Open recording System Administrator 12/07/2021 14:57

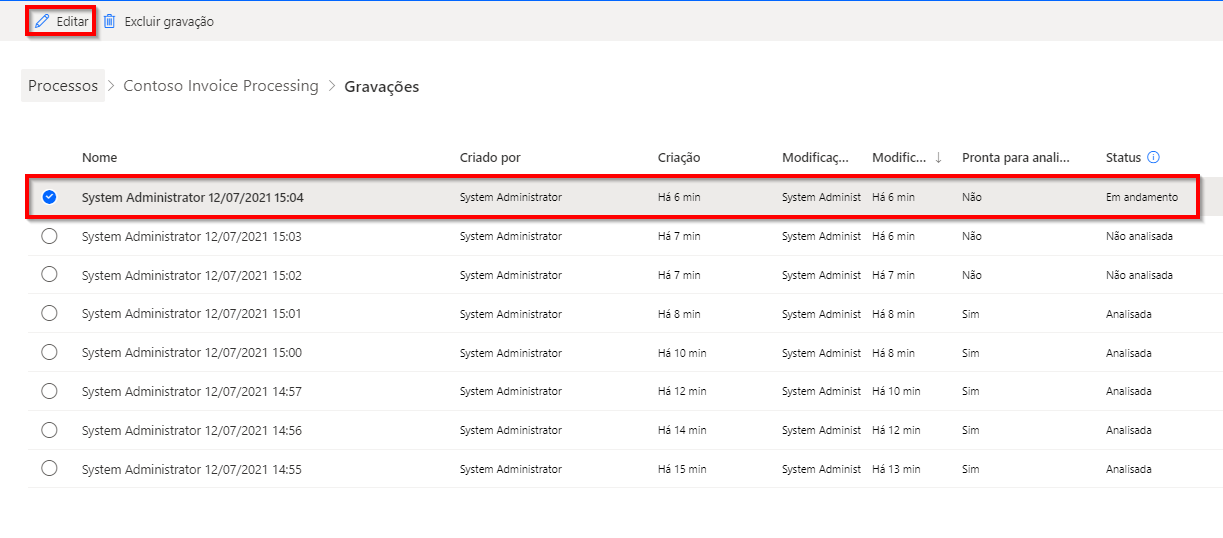click(191, 391)
